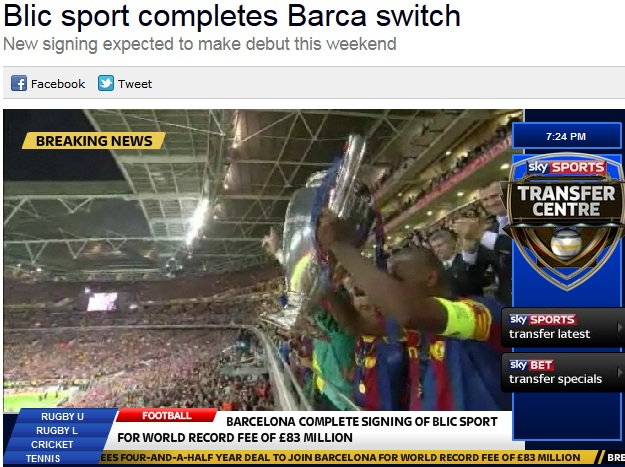Click the 7:24 PM time display
This screenshot has height=467, width=625.
(566, 136)
